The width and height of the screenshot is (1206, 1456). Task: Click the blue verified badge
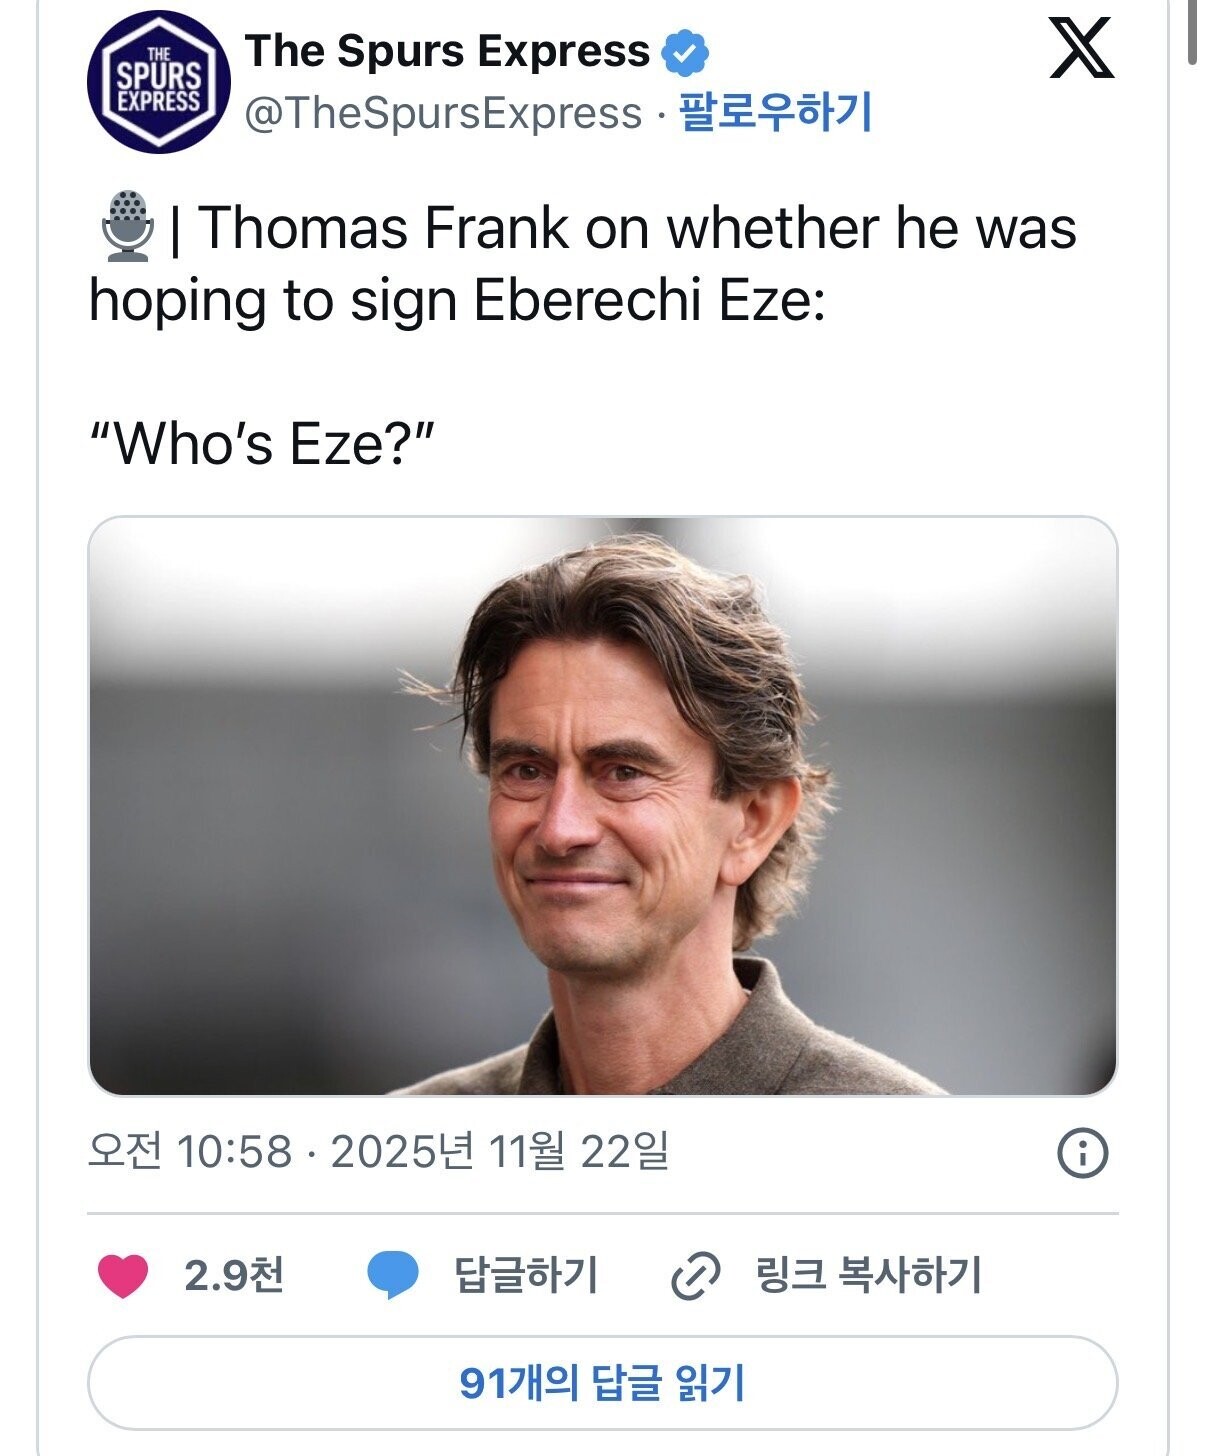click(x=685, y=54)
